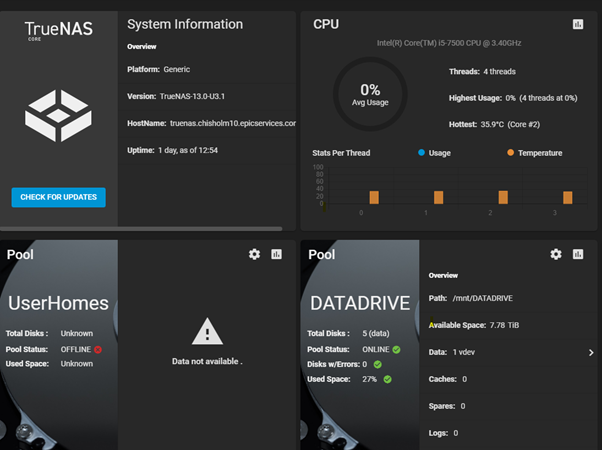Open DATADRIVE pool reports chart icon

(x=578, y=254)
